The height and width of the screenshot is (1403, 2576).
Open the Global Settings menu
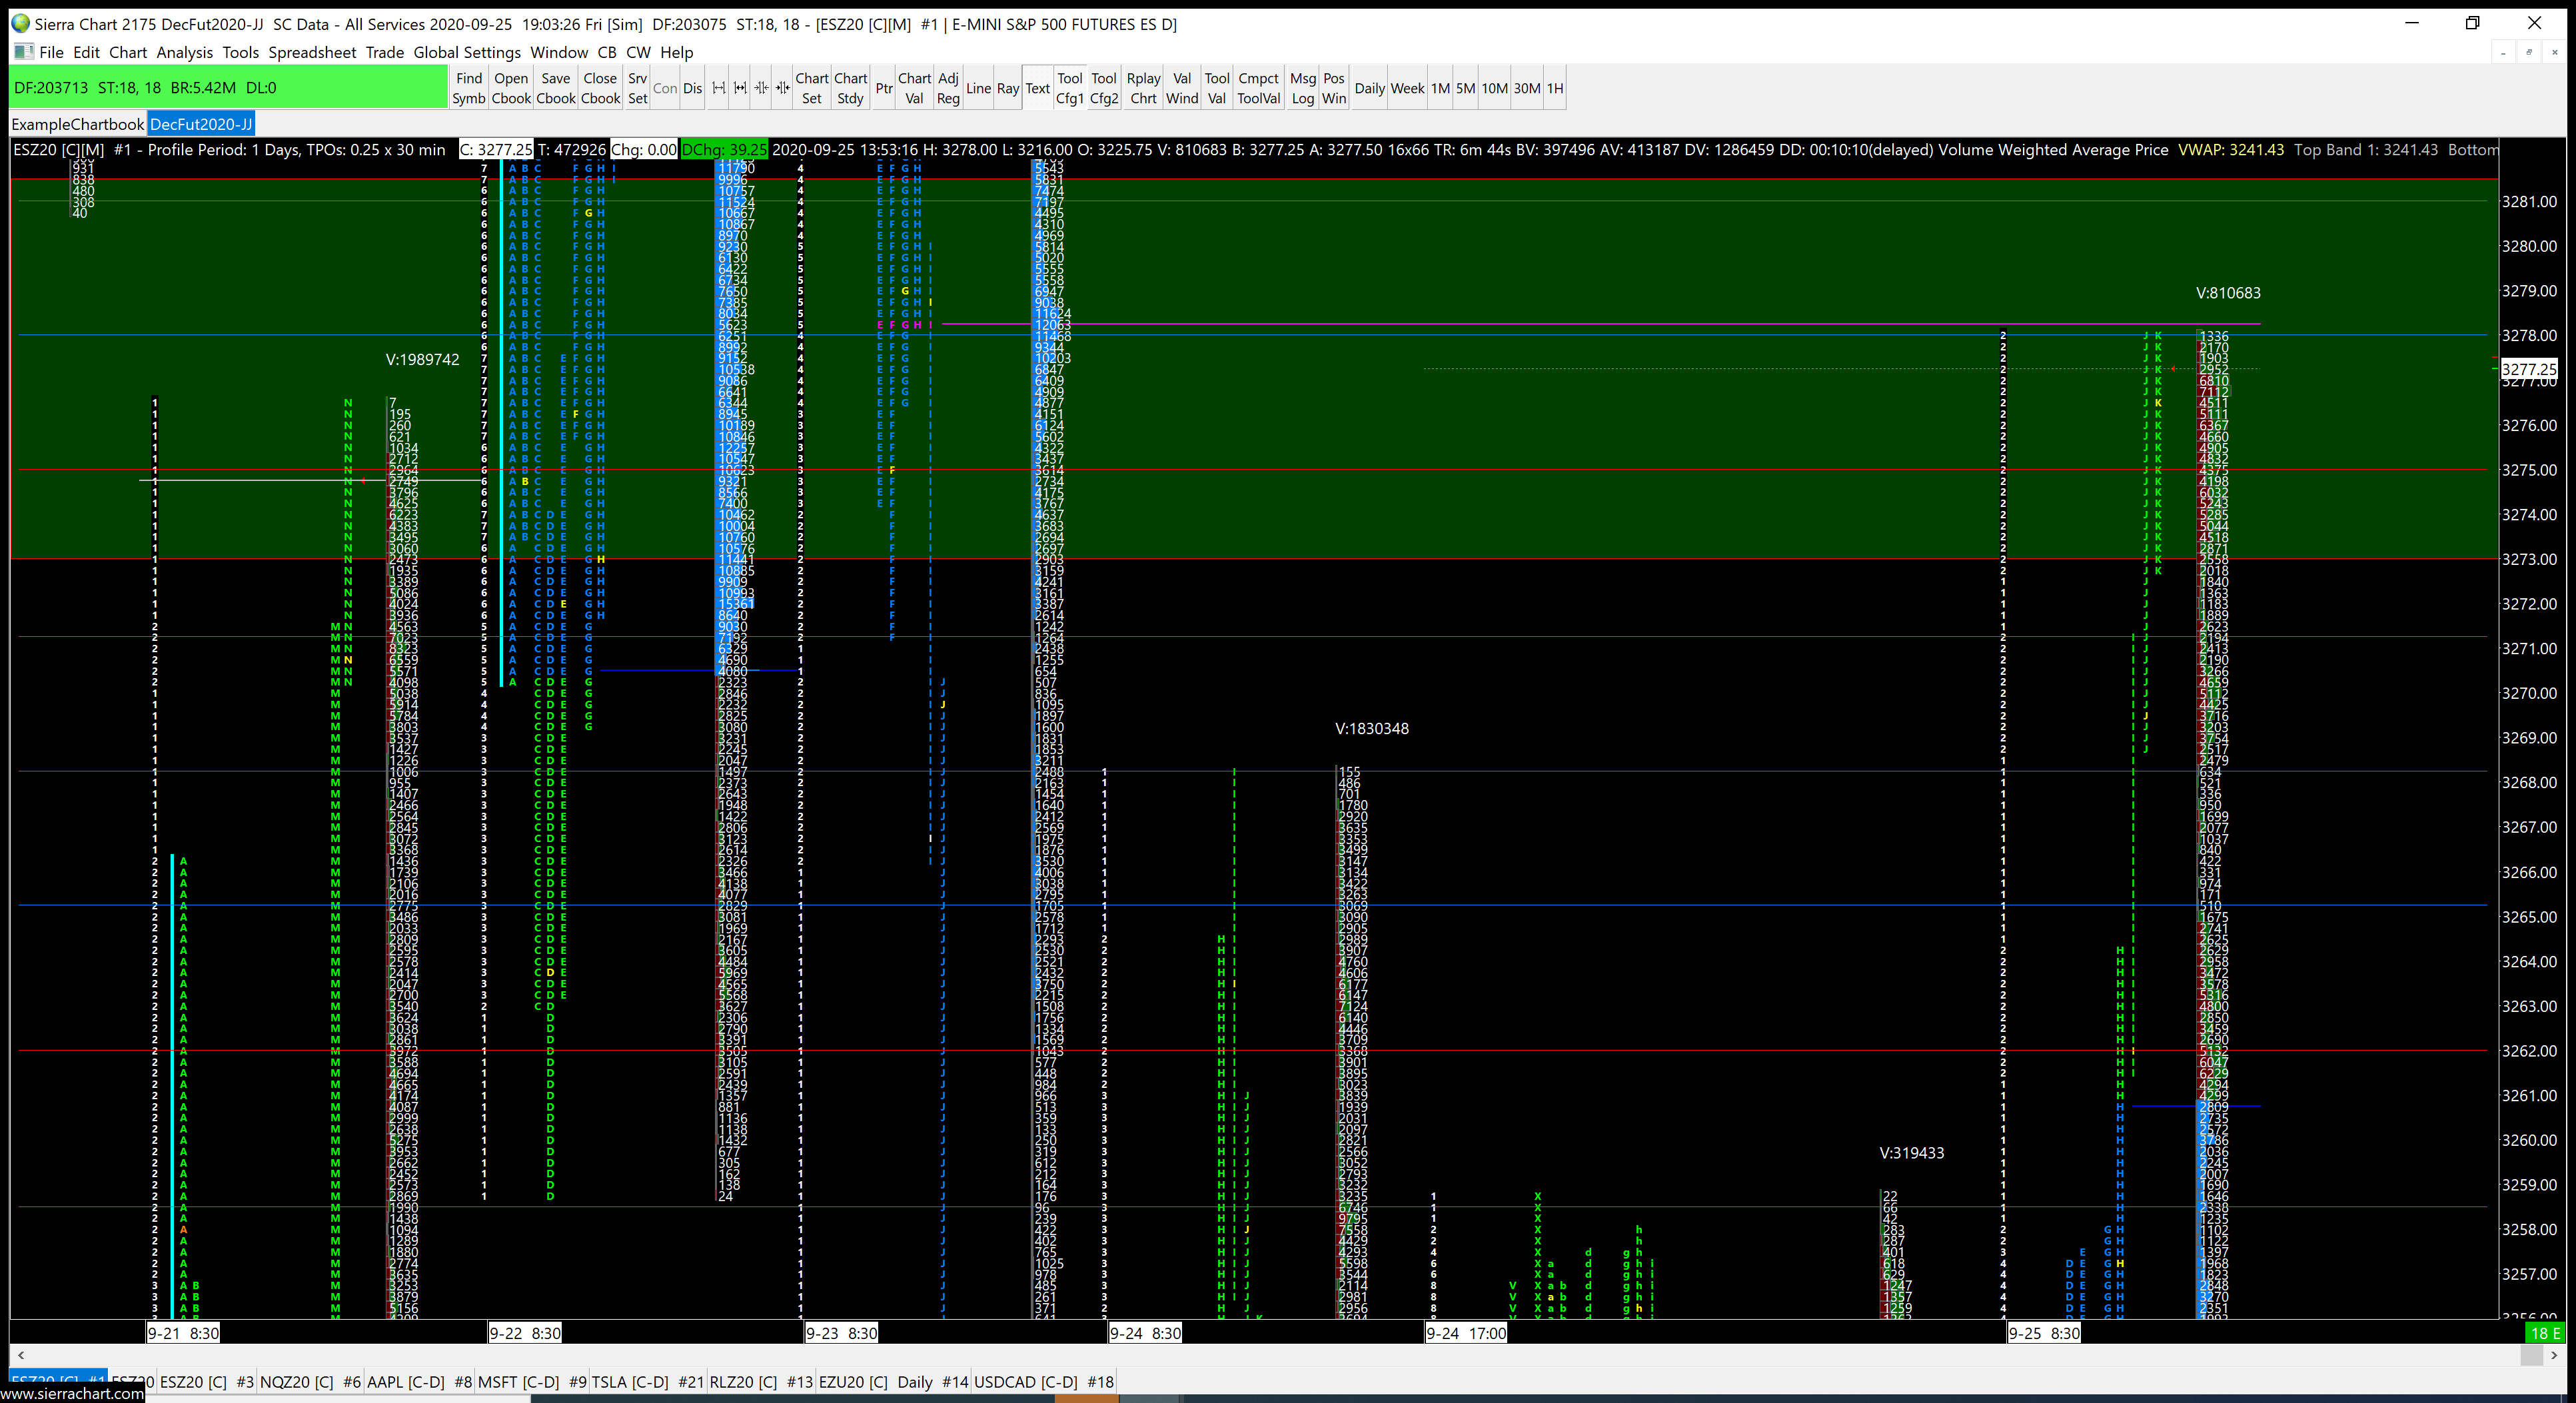pos(467,52)
